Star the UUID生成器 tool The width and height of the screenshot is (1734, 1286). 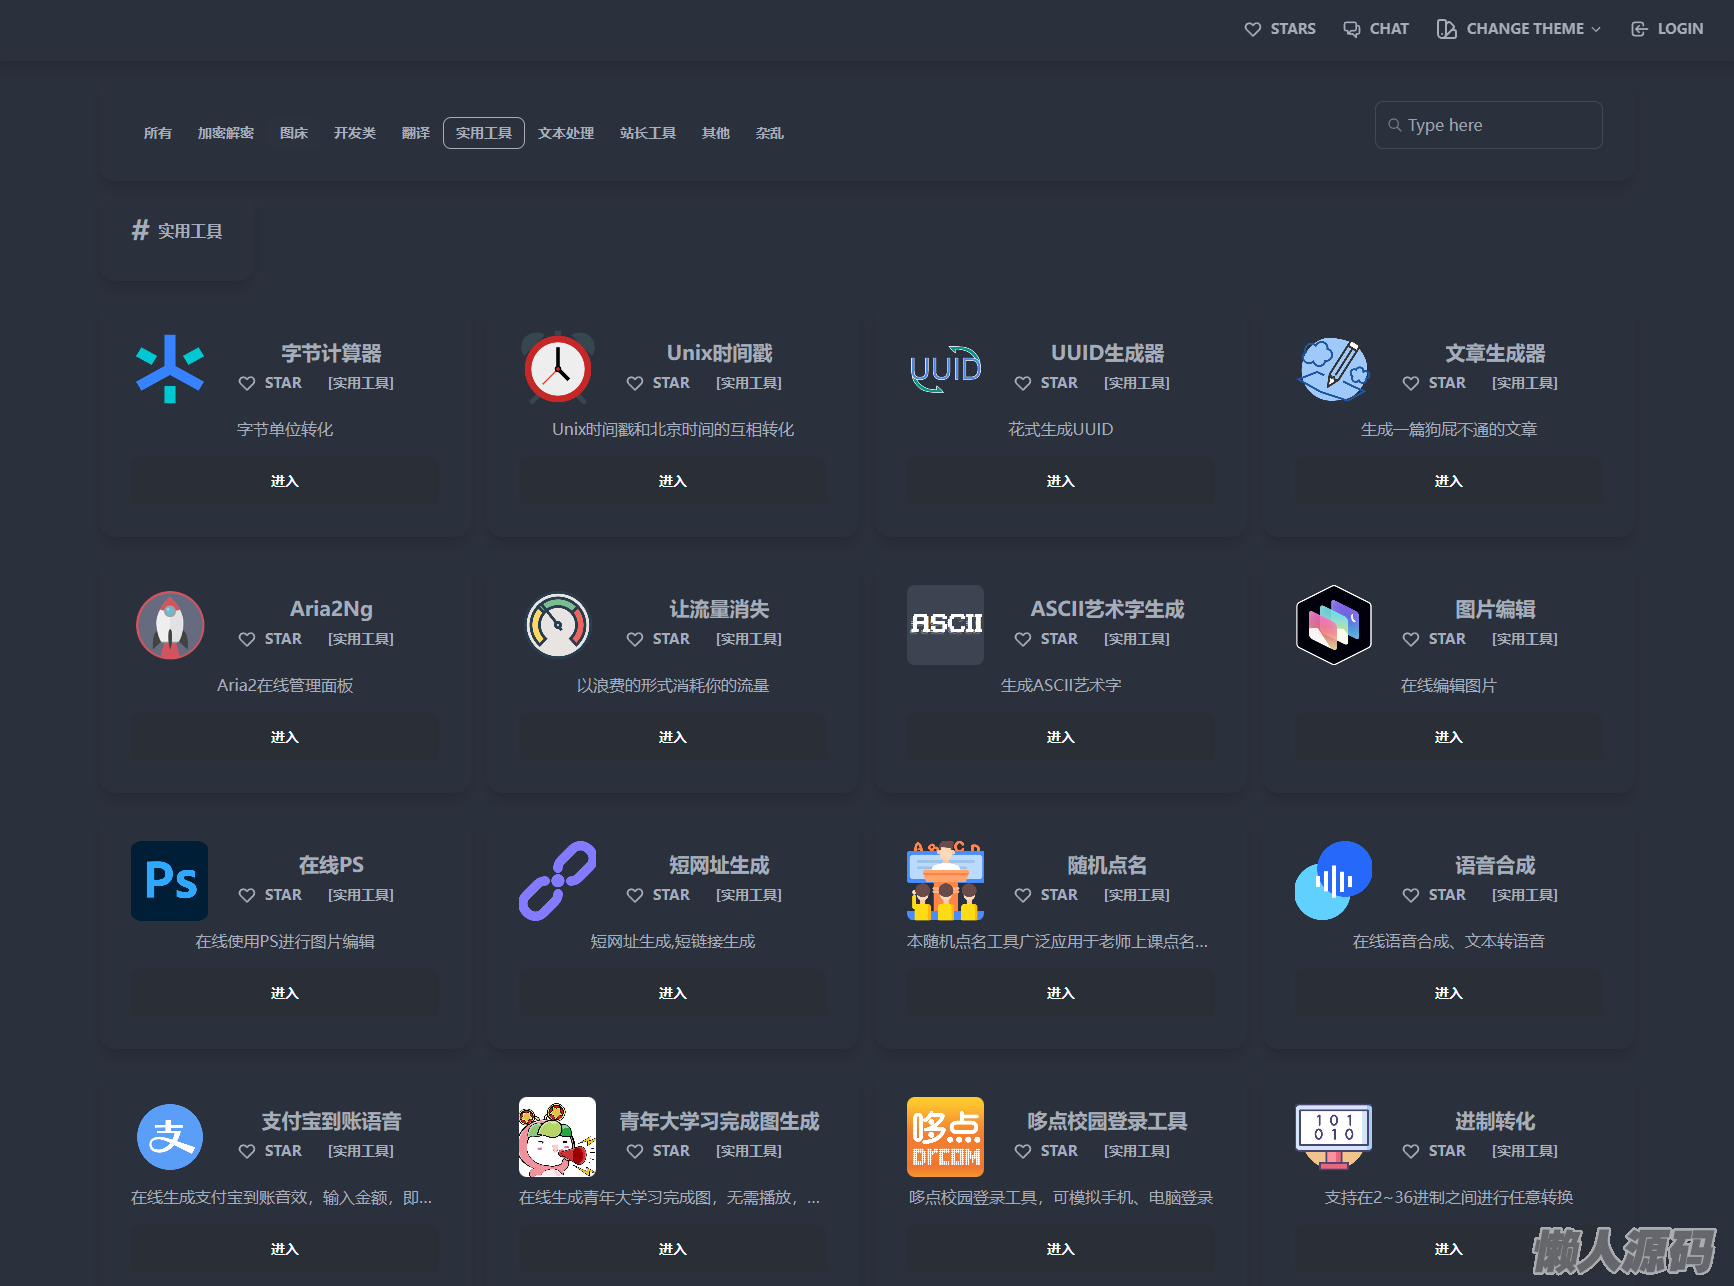pyautogui.click(x=1046, y=383)
